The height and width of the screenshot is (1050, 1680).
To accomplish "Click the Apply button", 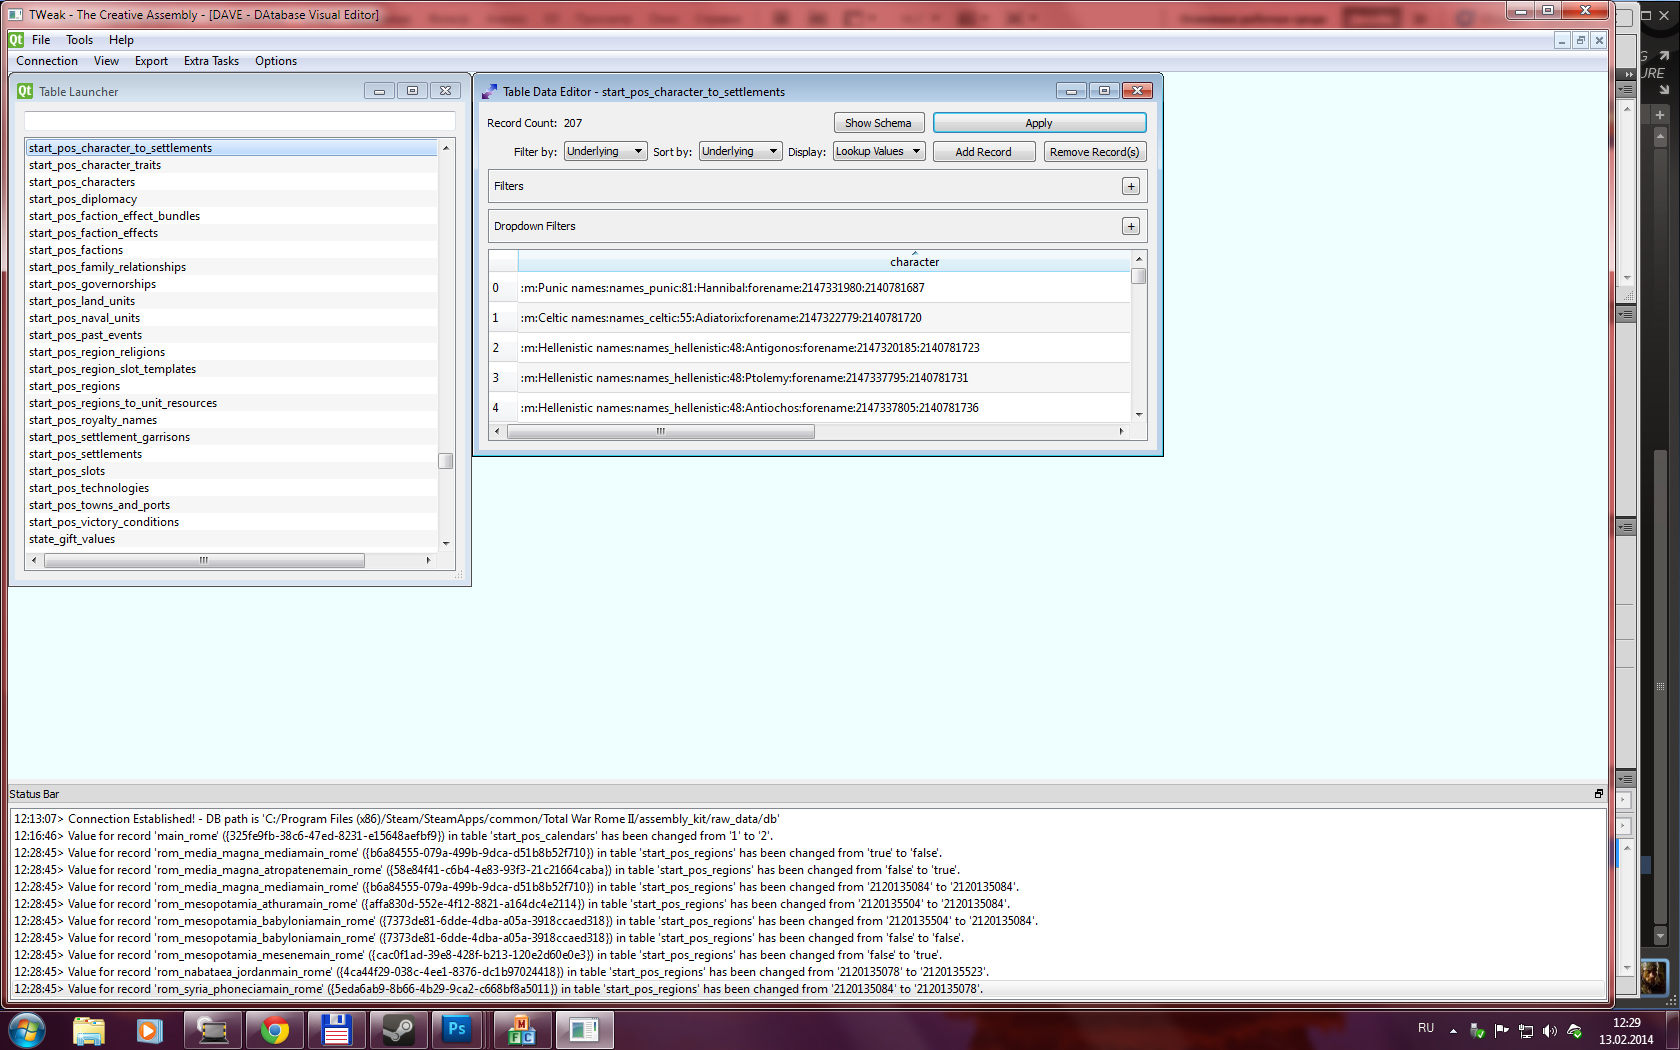I will pyautogui.click(x=1039, y=123).
